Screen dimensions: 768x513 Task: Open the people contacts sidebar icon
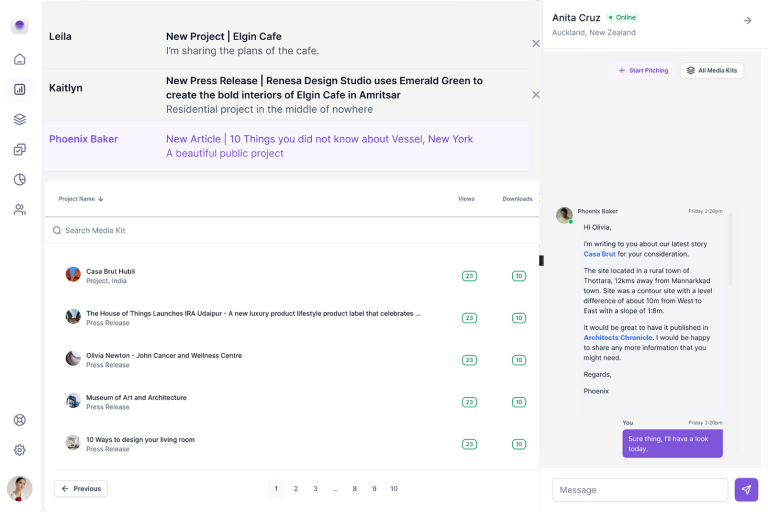point(20,209)
